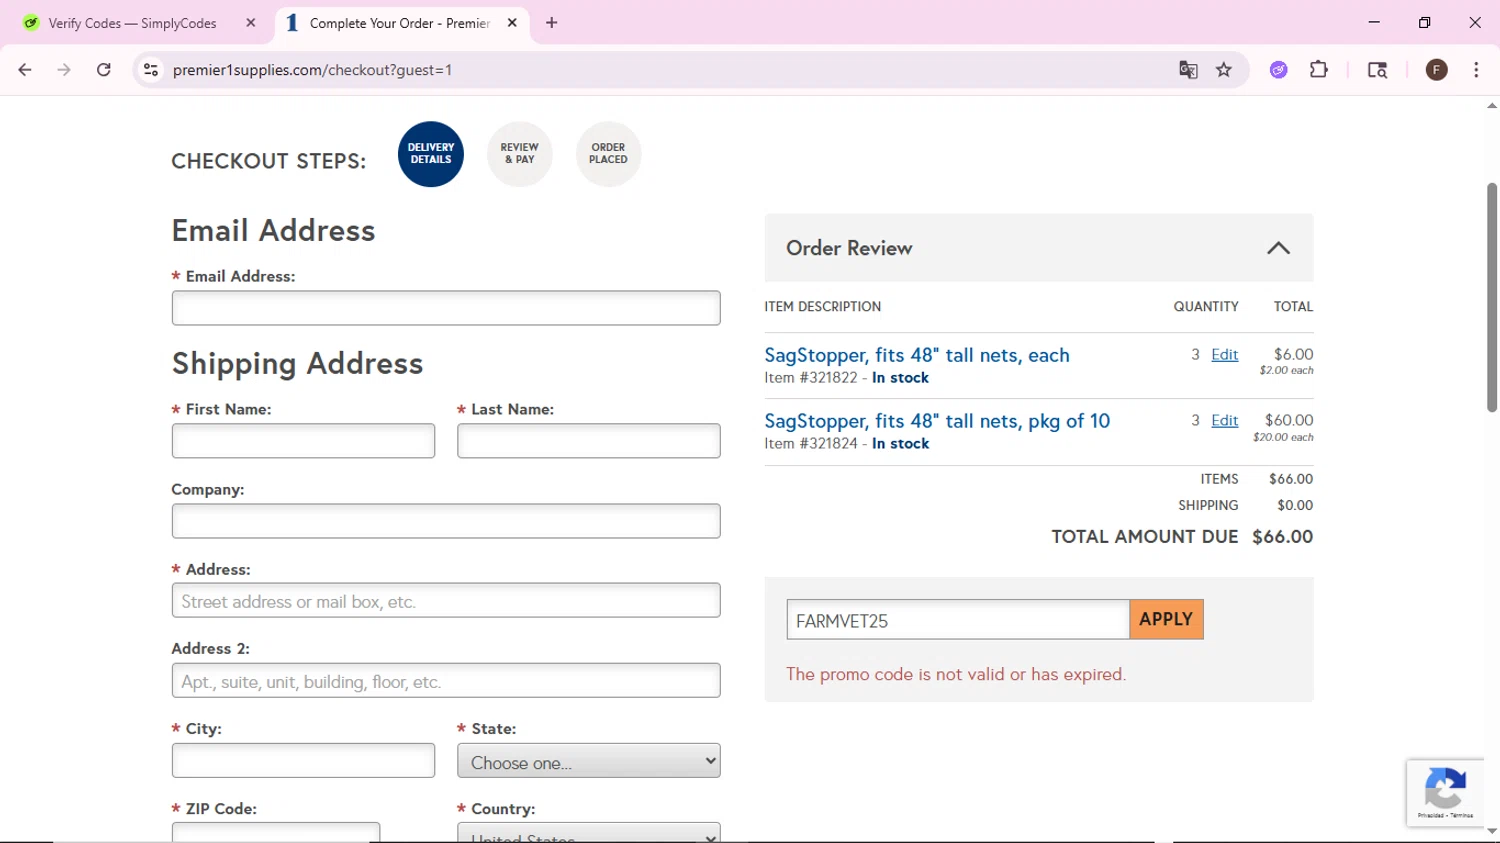Edit quantity for item #321824
Viewport: 1500px width, 843px height.
tap(1225, 420)
